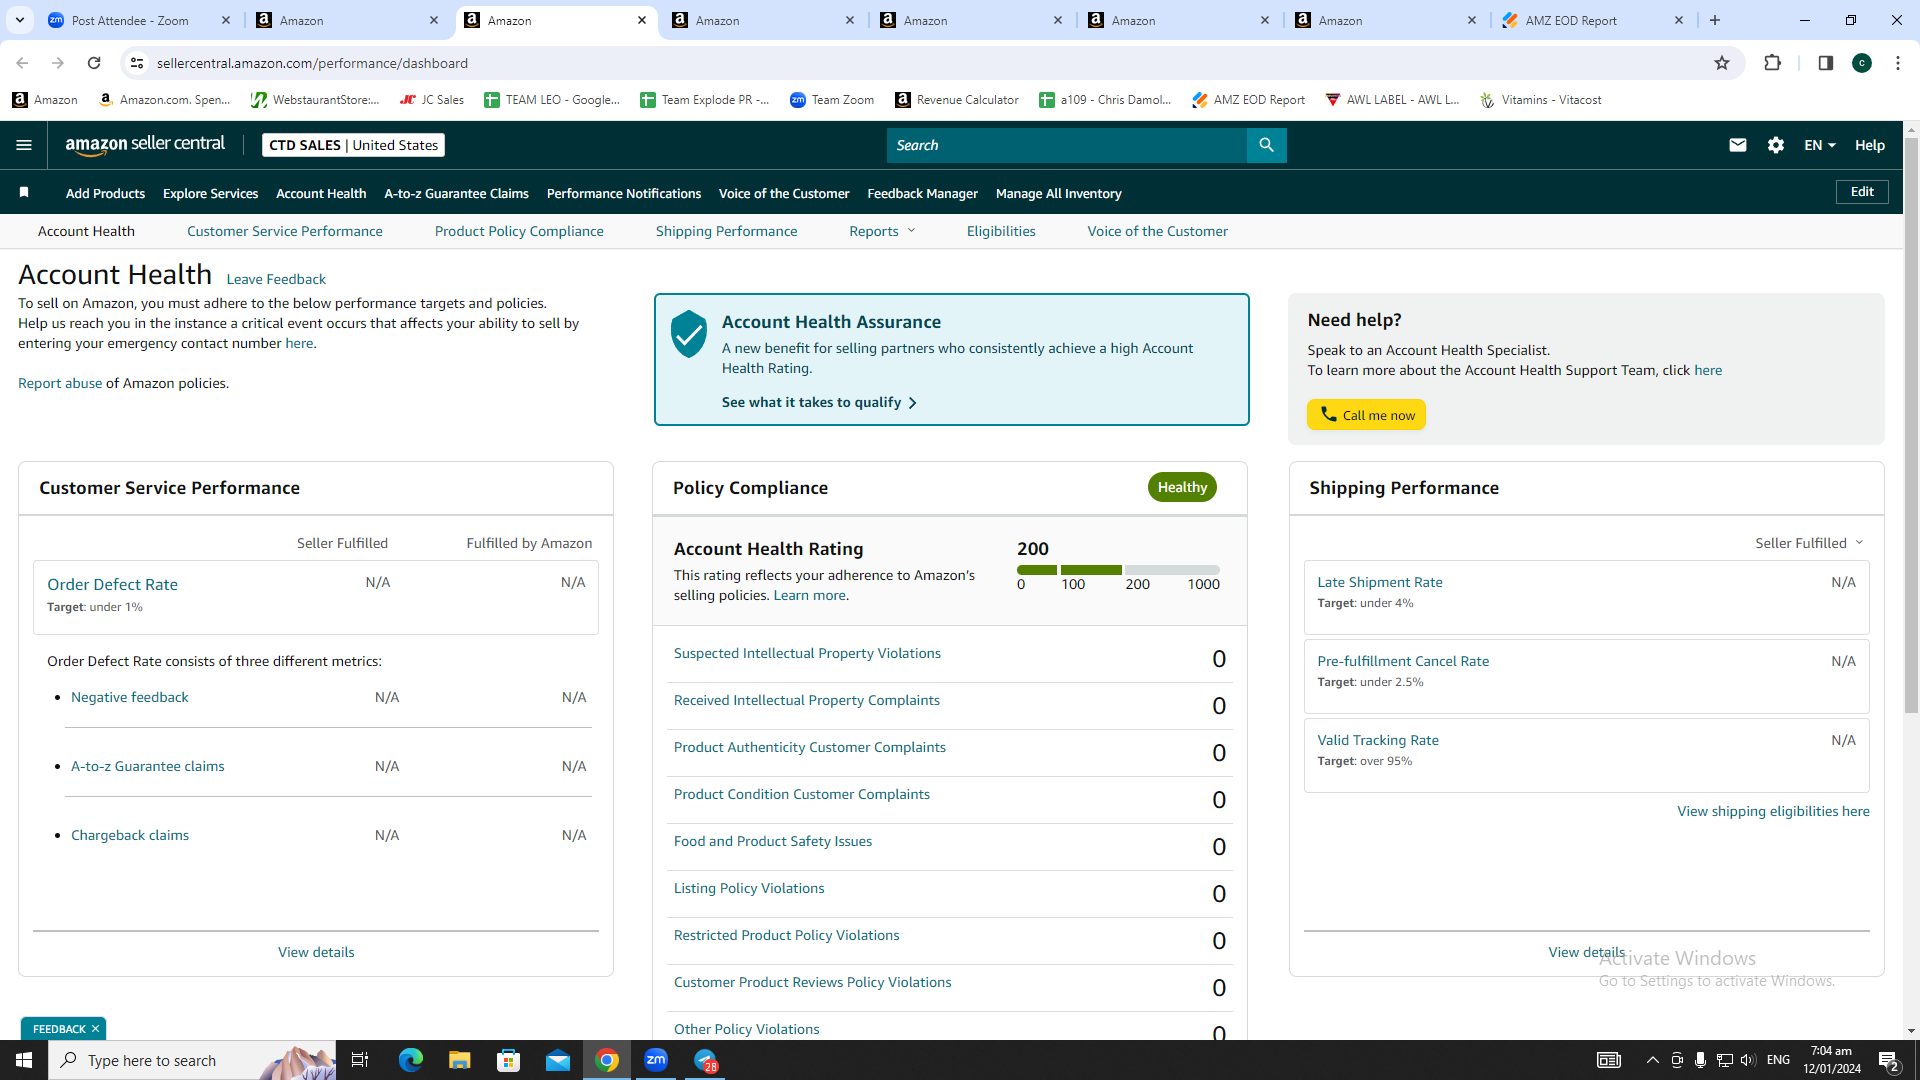1920x1080 pixels.
Task: Click the Amazon Seller Central logo
Action: click(145, 145)
